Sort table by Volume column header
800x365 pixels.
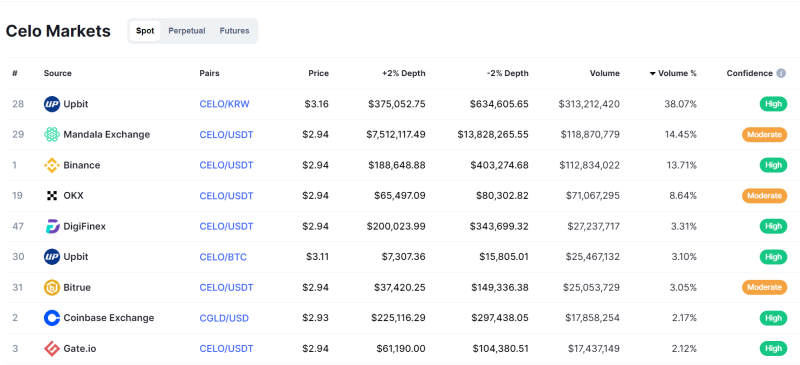click(x=605, y=74)
